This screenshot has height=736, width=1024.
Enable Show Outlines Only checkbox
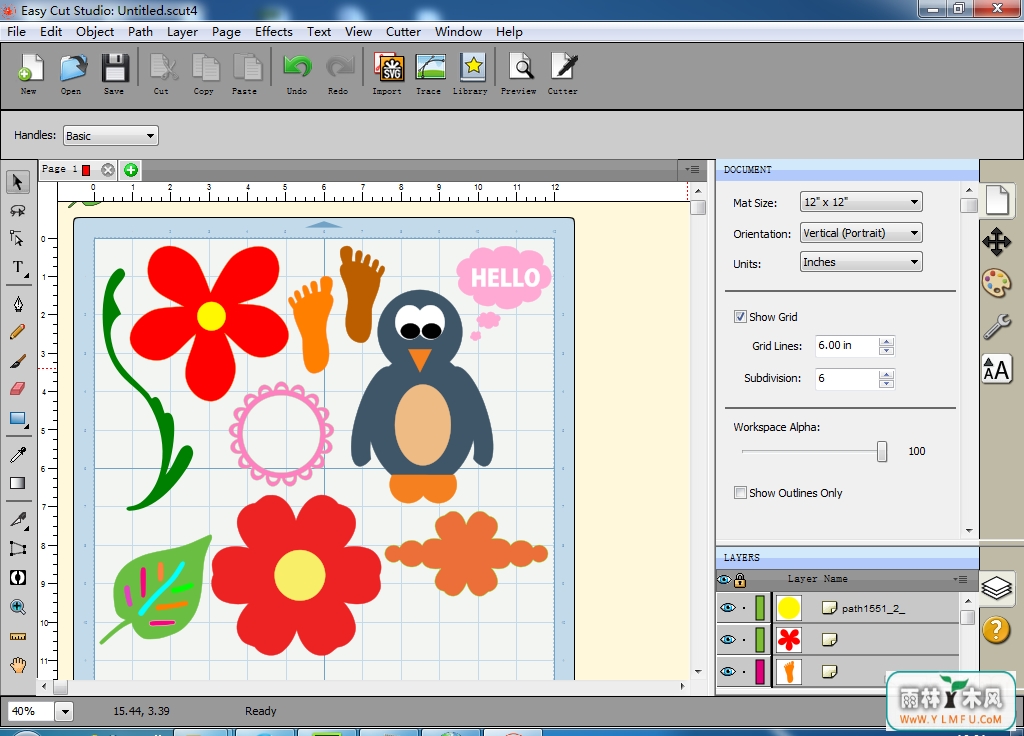click(x=740, y=492)
